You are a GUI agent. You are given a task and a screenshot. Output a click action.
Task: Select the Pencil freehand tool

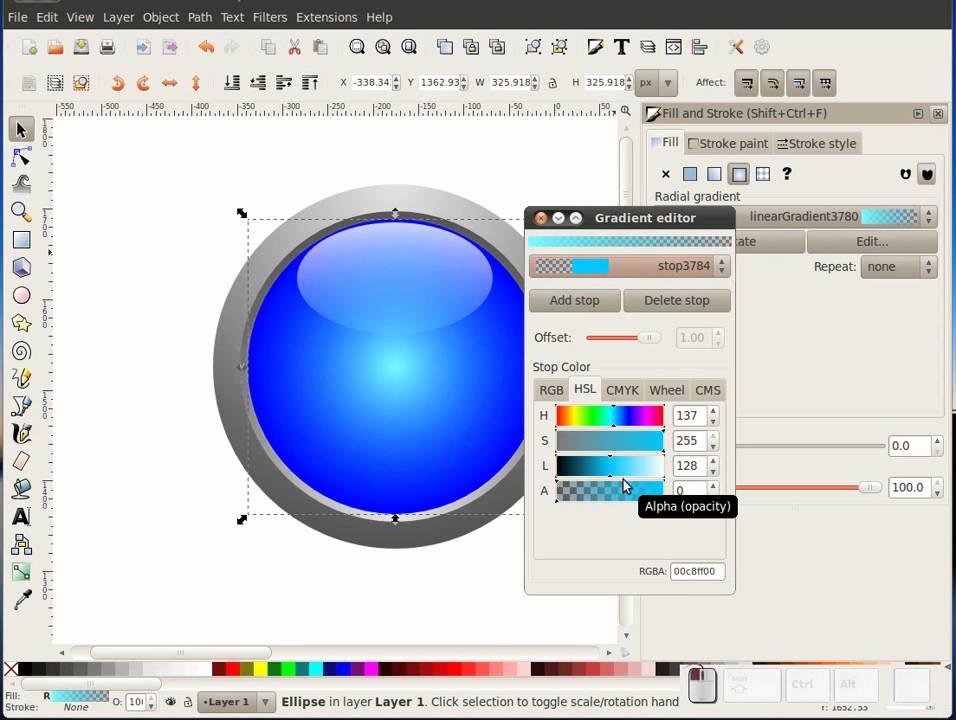pos(21,378)
